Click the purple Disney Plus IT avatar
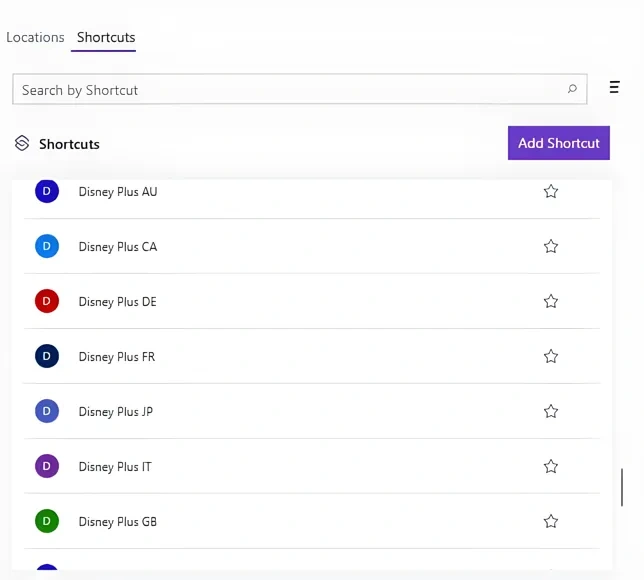Image resolution: width=644 pixels, height=580 pixels. pos(47,466)
